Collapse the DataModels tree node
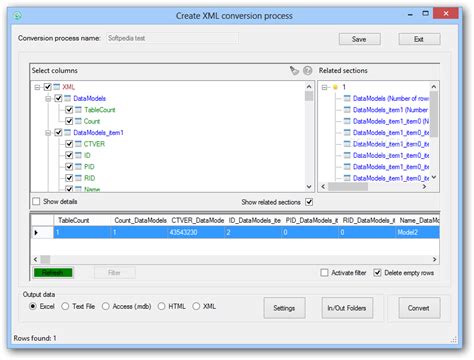This screenshot has width=474, height=360. [48, 99]
